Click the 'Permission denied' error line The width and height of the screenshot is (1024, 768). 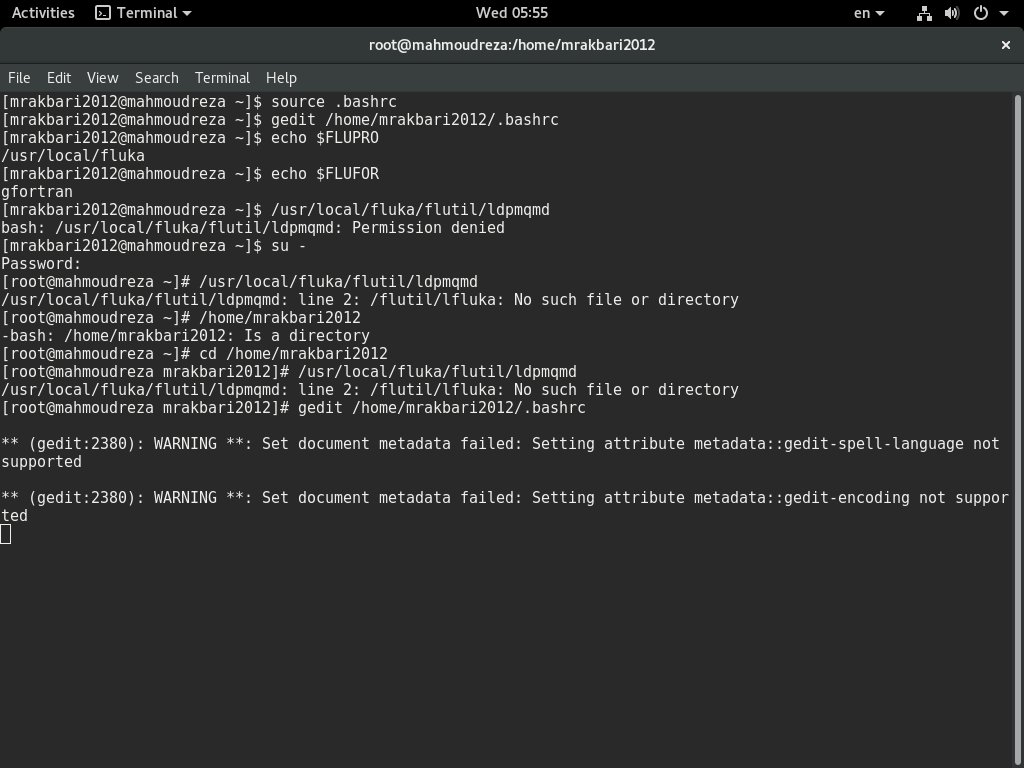tap(253, 228)
